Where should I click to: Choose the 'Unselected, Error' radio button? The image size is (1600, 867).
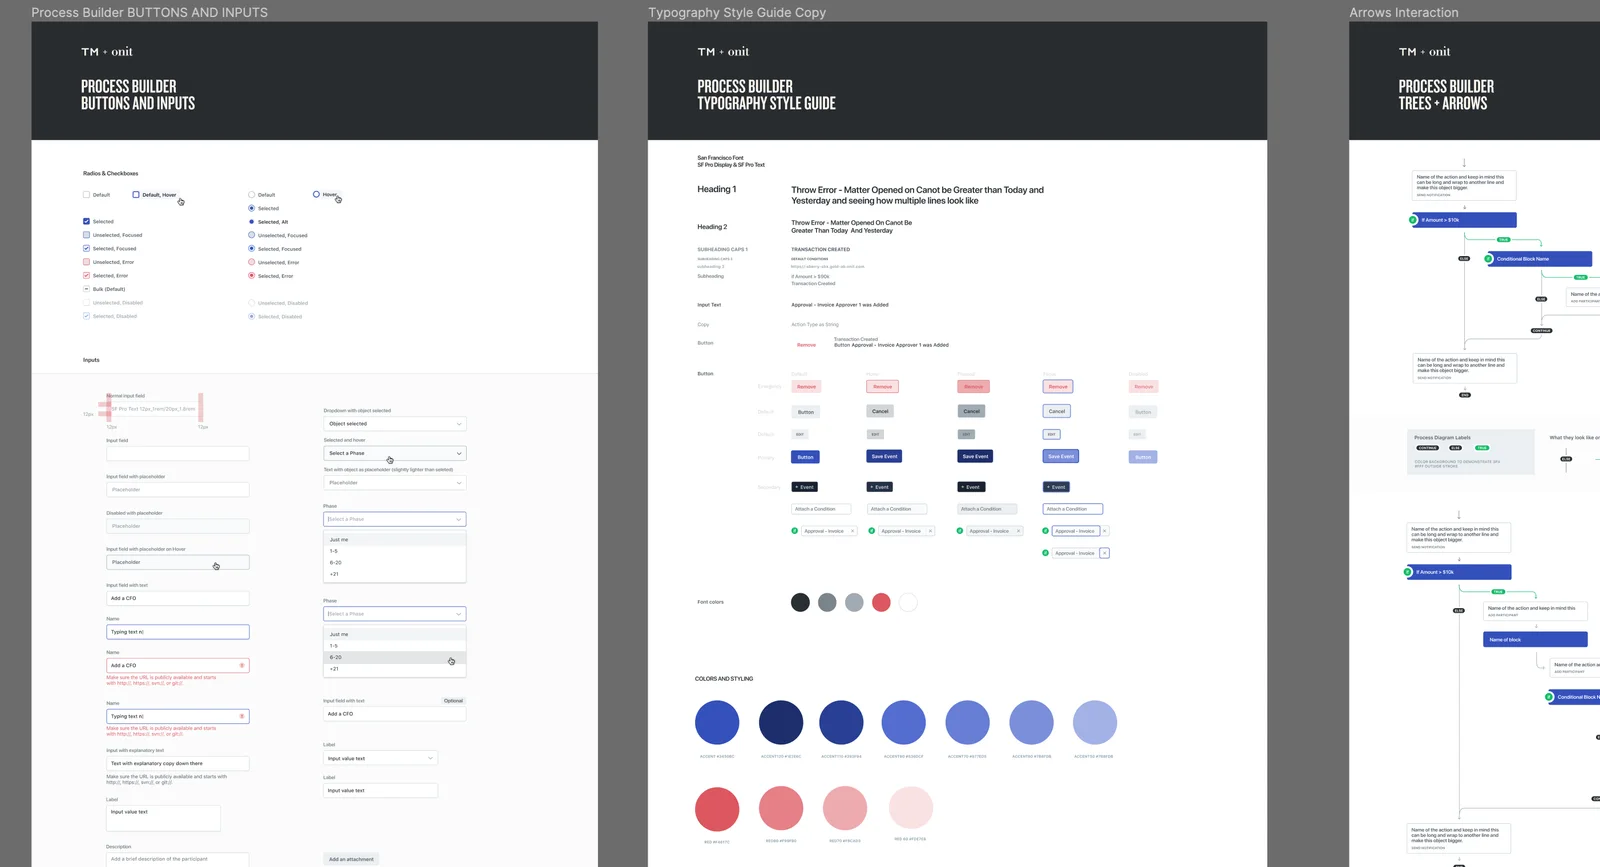[251, 262]
